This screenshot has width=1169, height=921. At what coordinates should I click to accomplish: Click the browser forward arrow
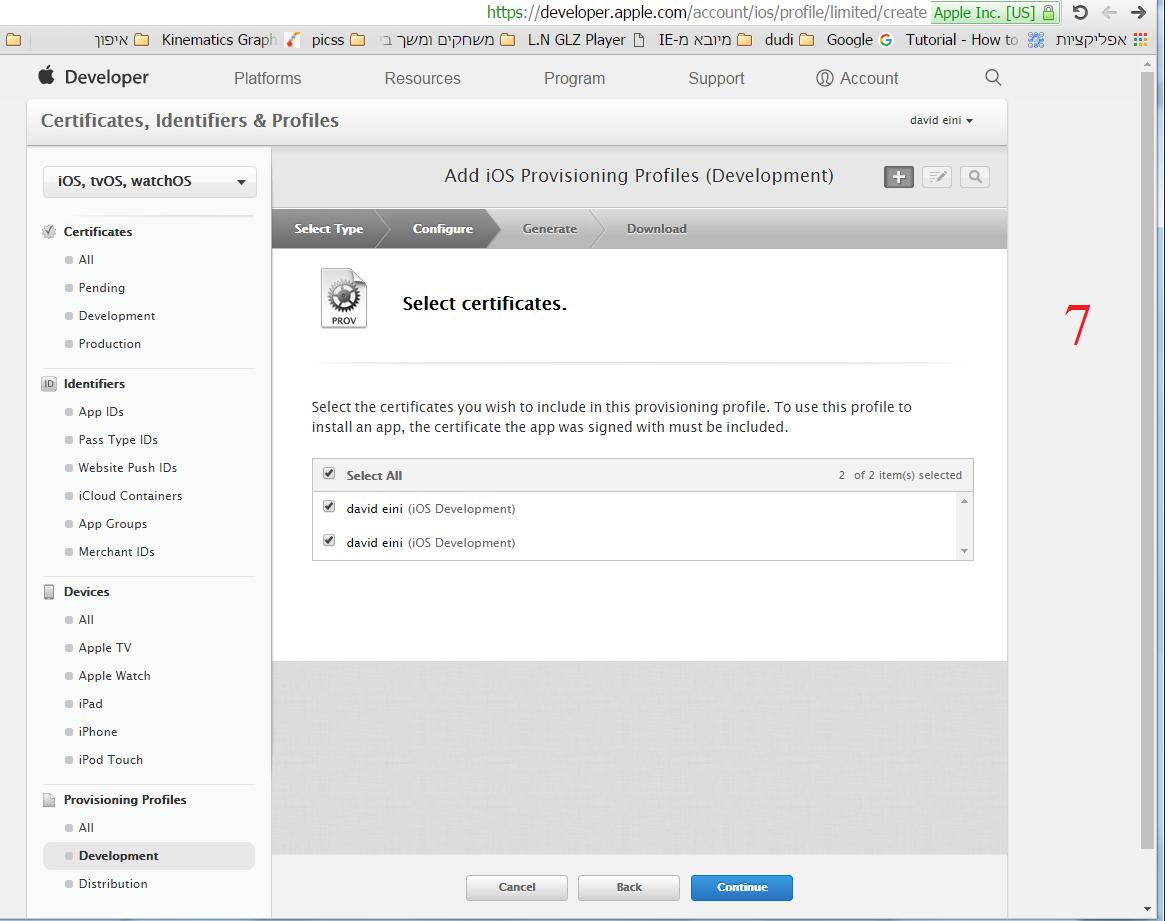tap(1139, 13)
